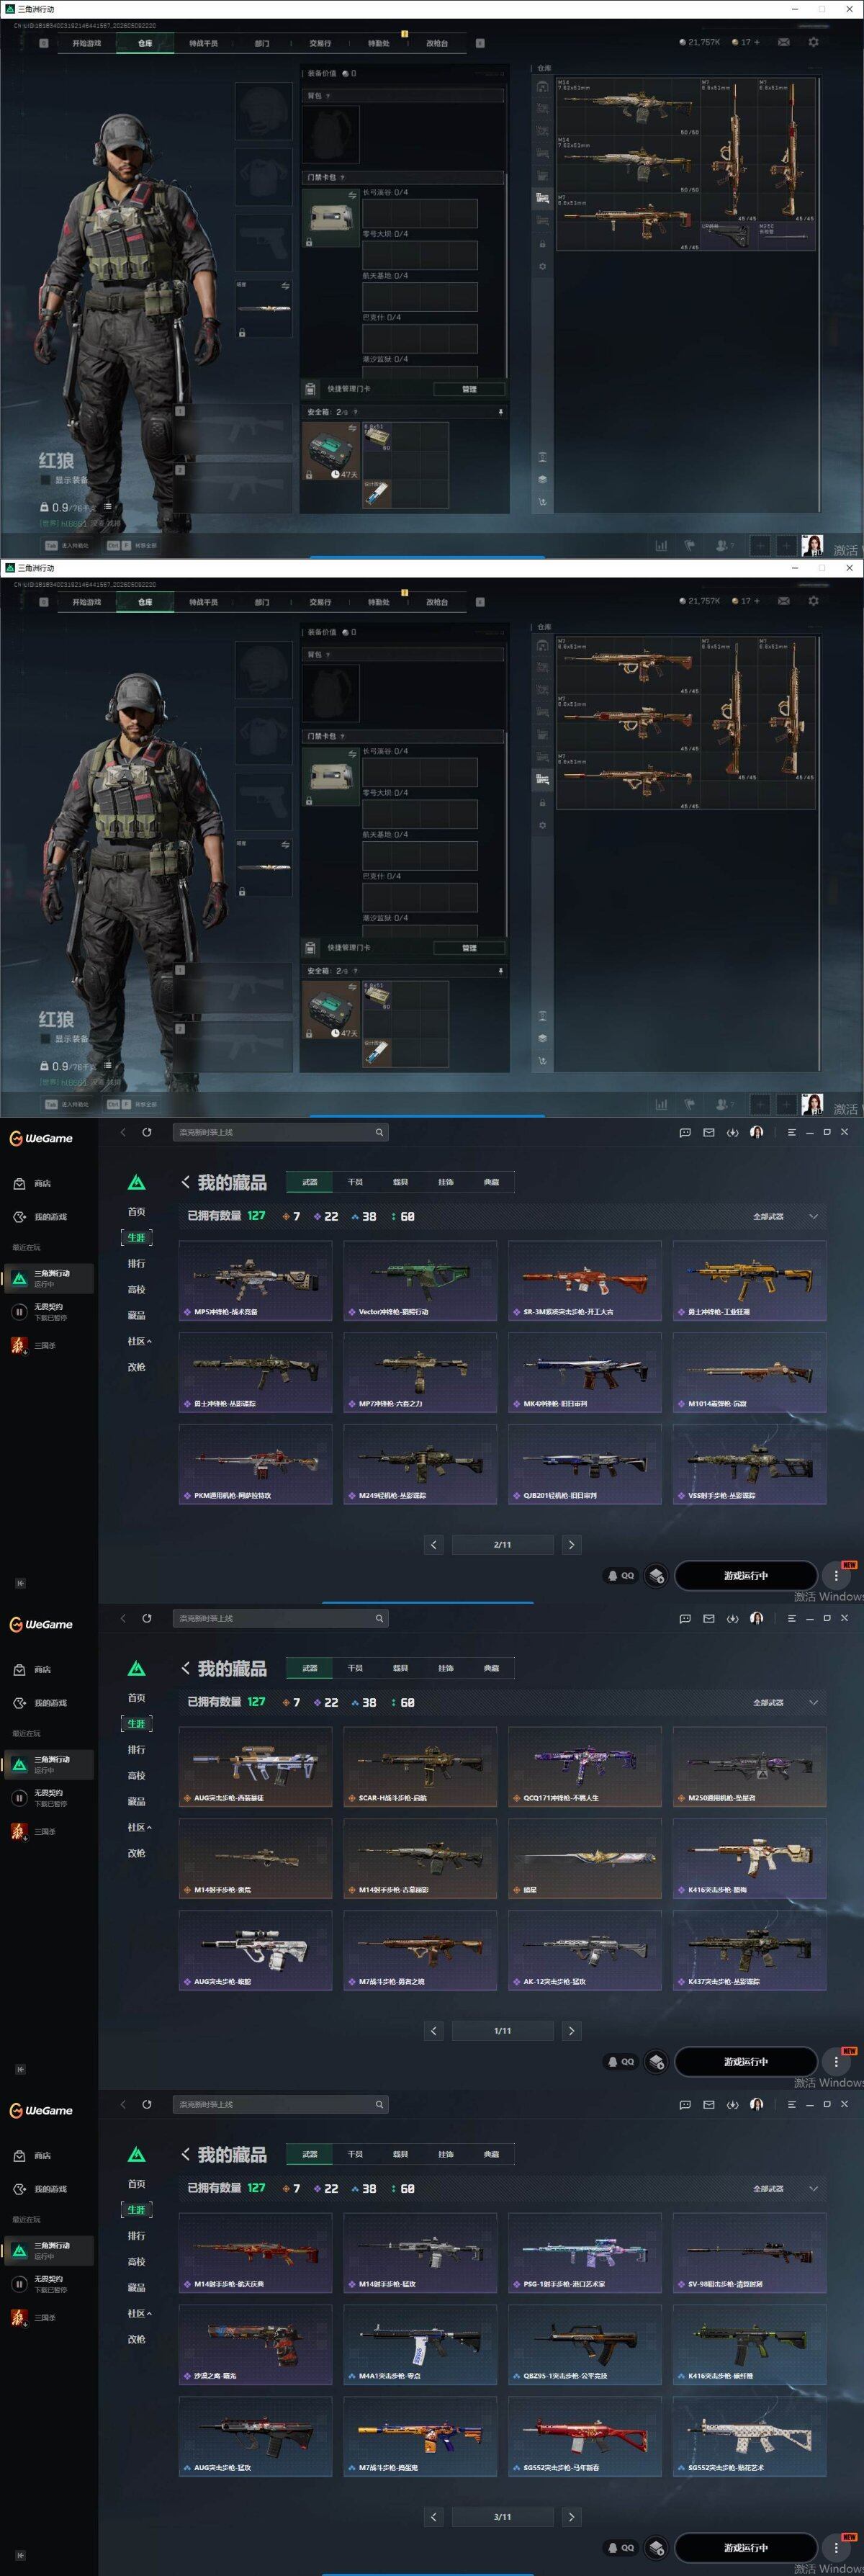Screen dimensions: 864x2576
Task: Open 交易行 tab in game window listing M14 rifles
Action: click(320, 43)
